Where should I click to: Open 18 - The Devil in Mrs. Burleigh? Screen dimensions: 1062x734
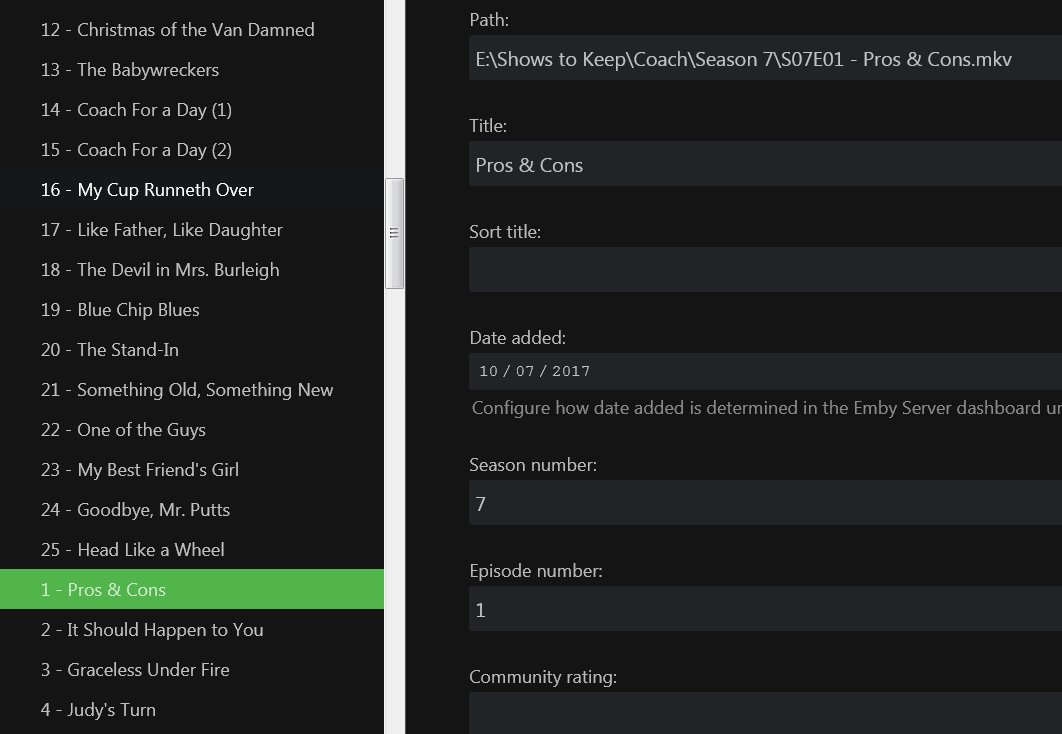tap(160, 270)
